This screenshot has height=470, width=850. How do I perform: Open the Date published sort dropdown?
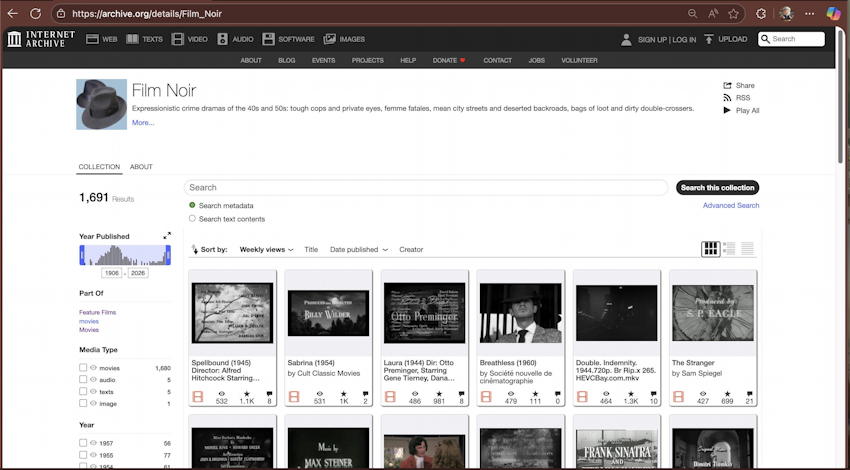click(x=359, y=249)
